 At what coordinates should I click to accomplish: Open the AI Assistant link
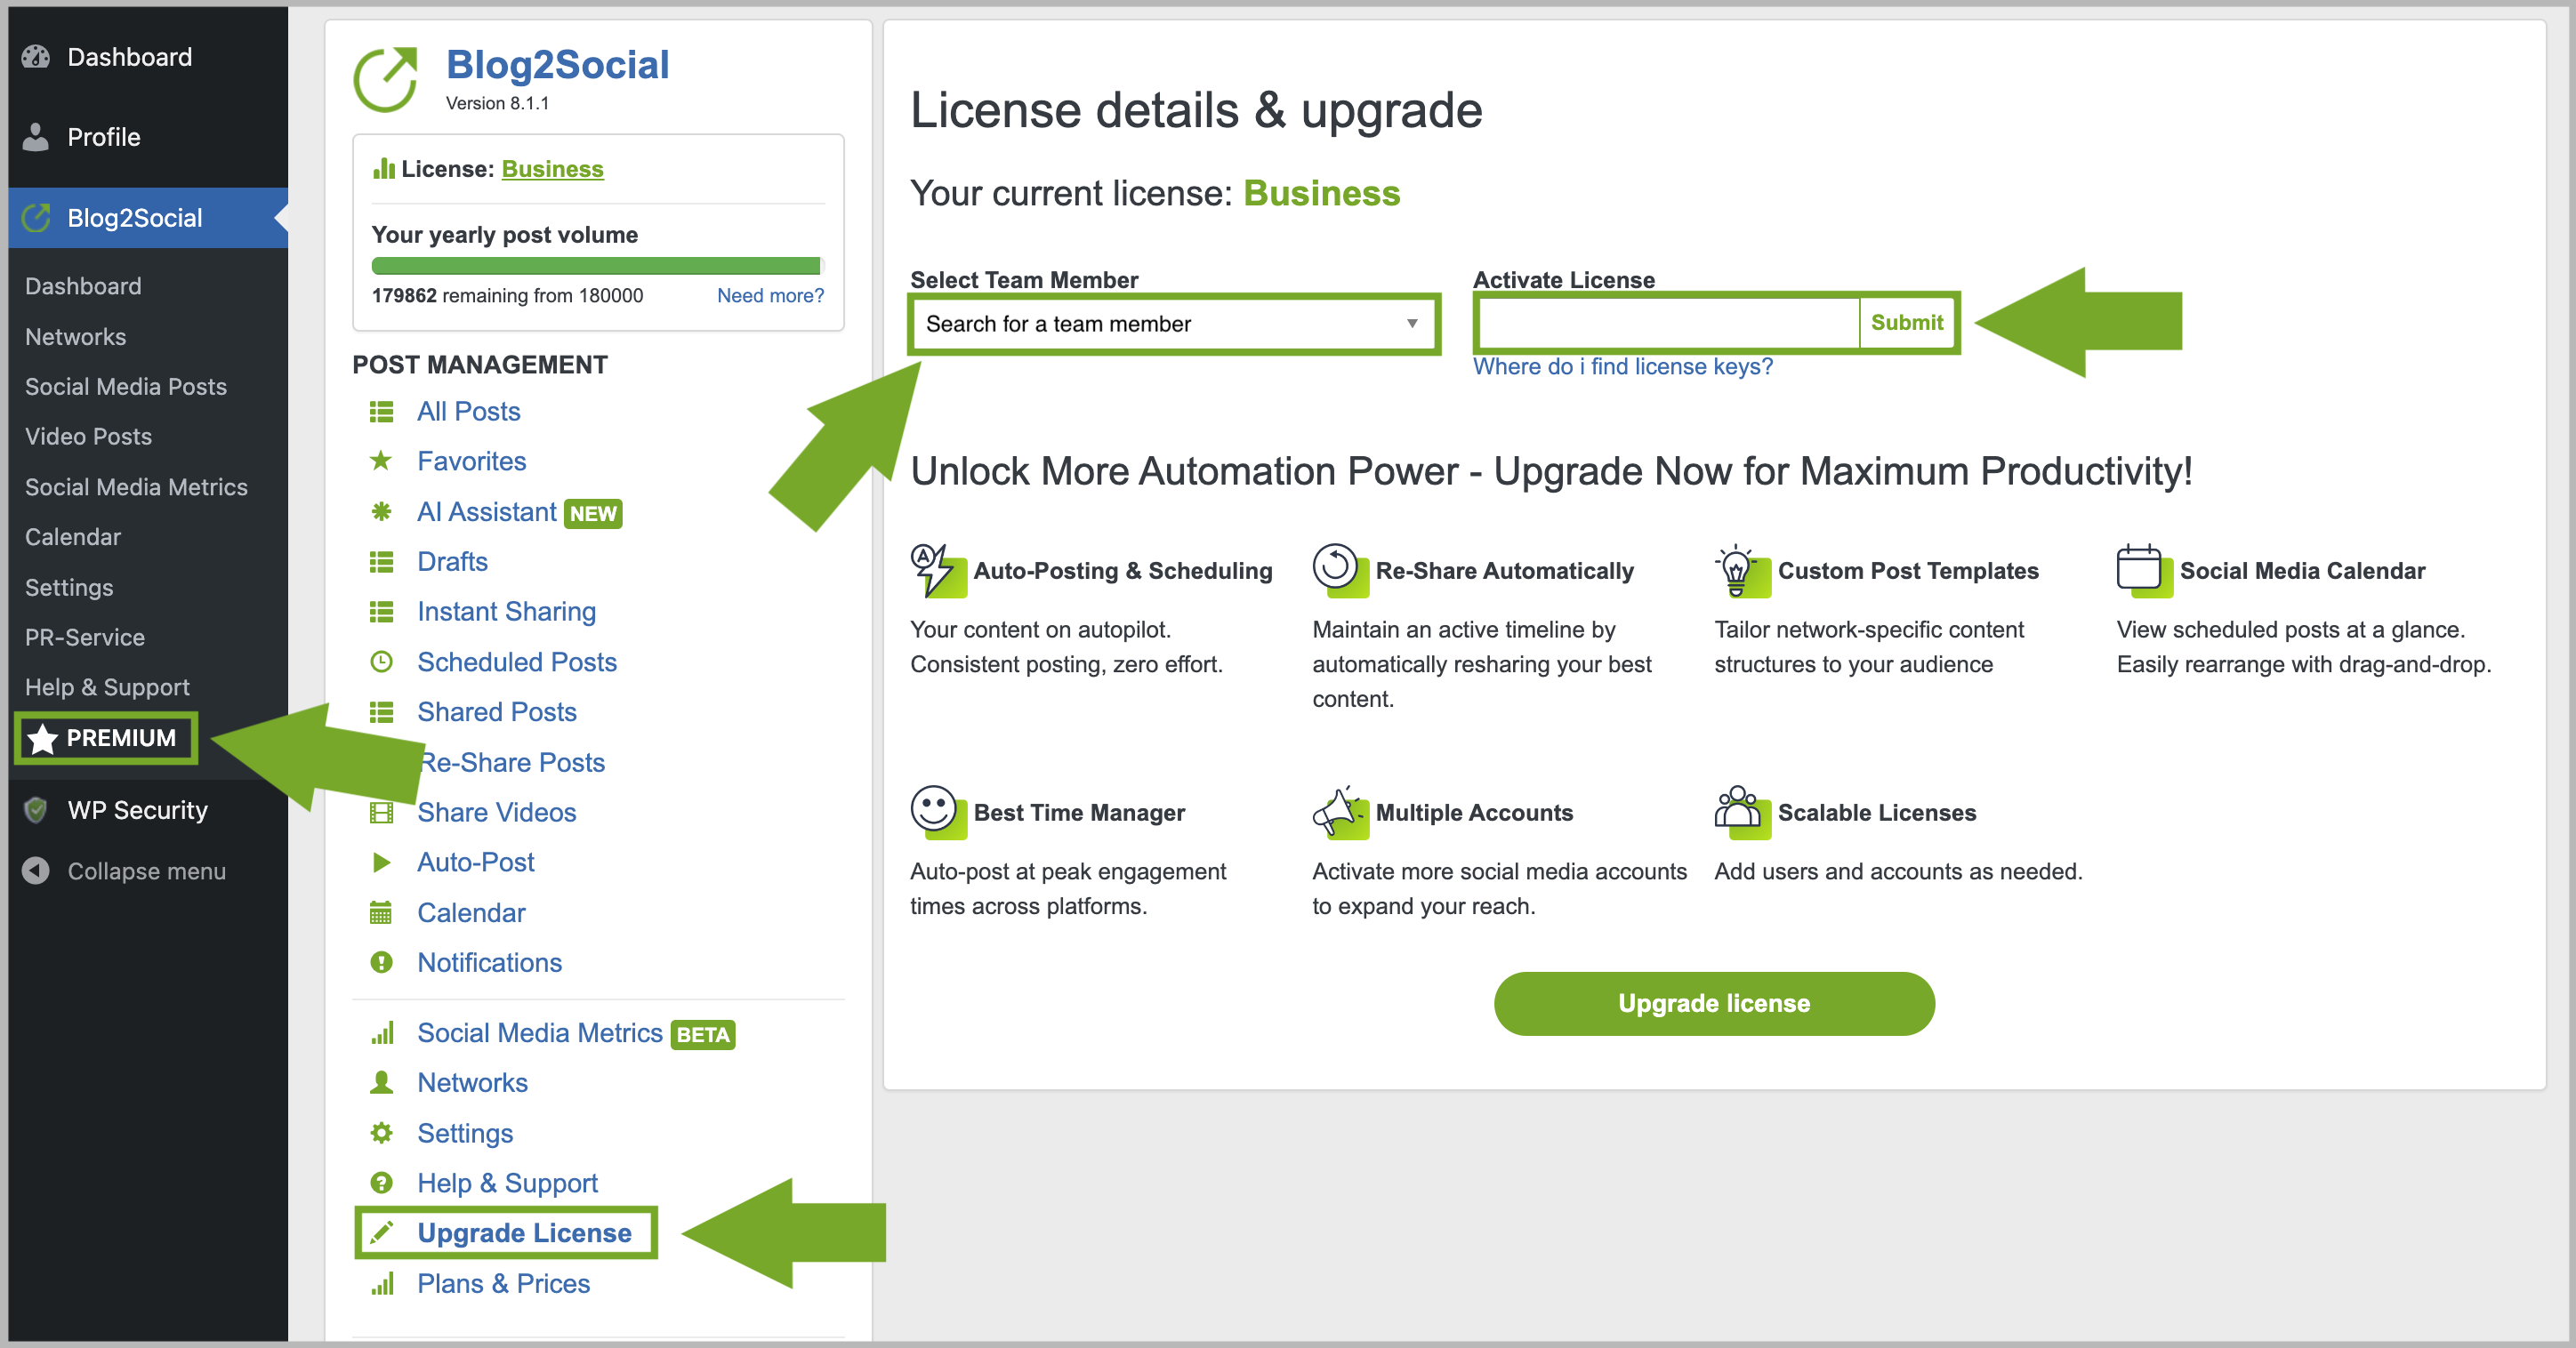(487, 512)
